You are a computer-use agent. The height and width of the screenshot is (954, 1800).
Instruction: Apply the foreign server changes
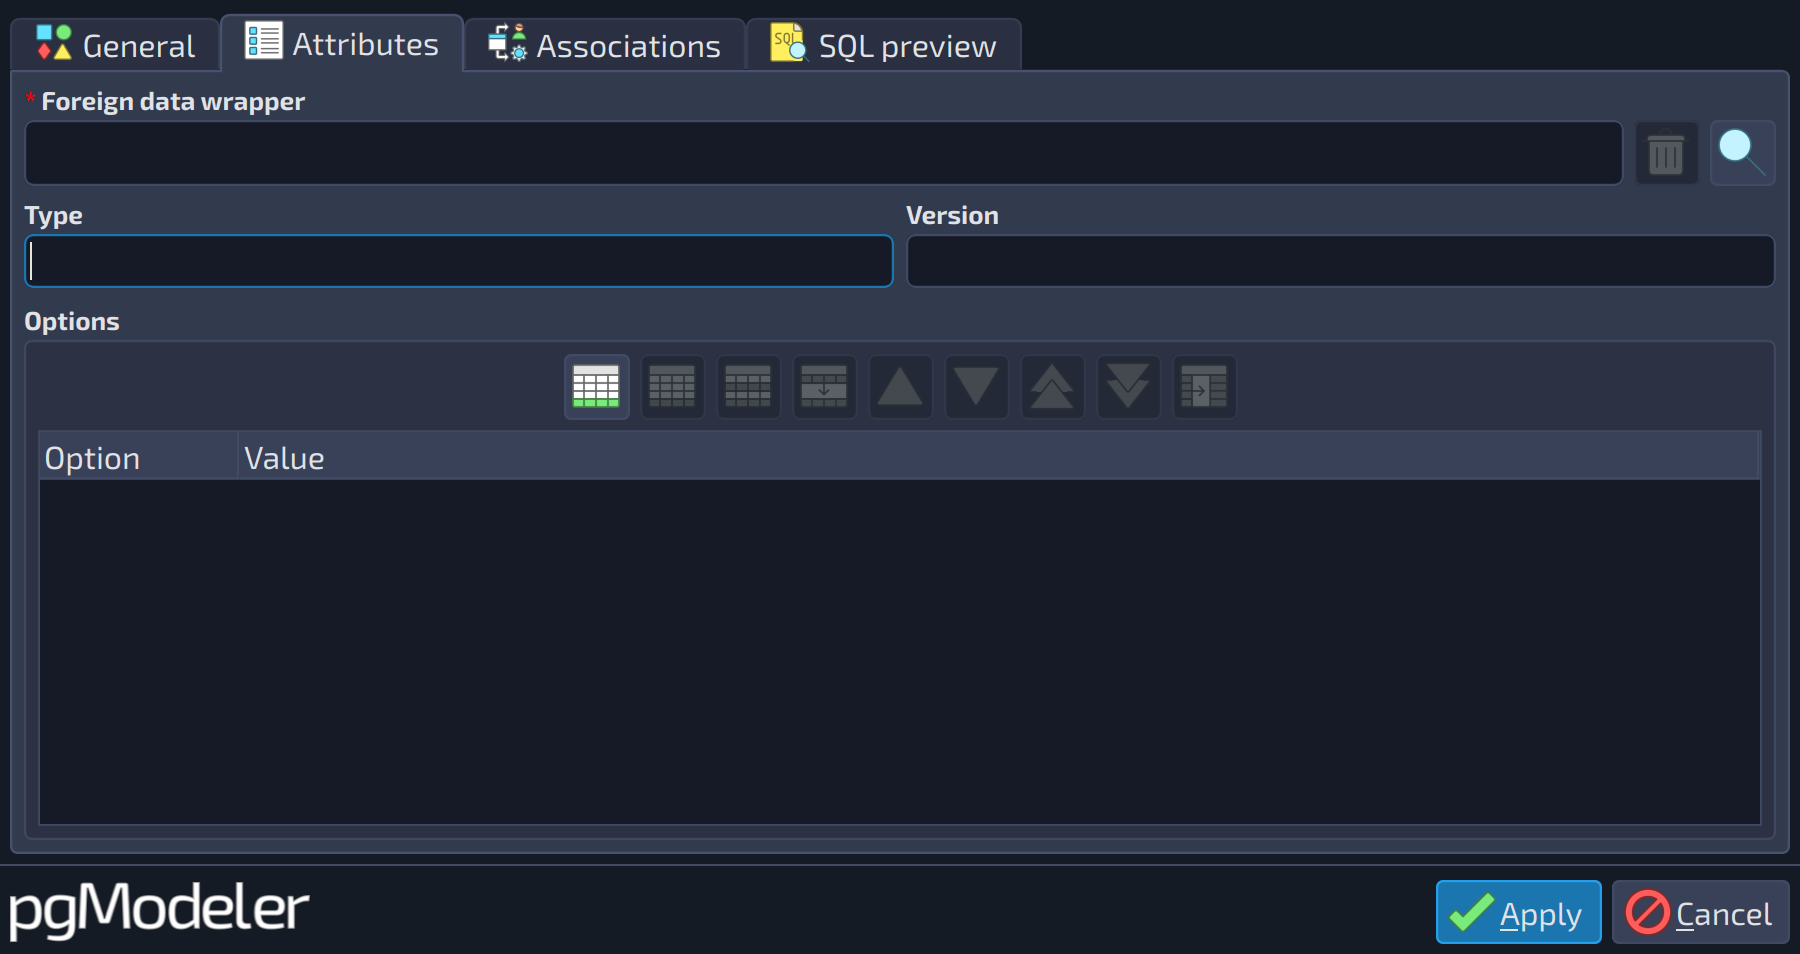click(1518, 912)
